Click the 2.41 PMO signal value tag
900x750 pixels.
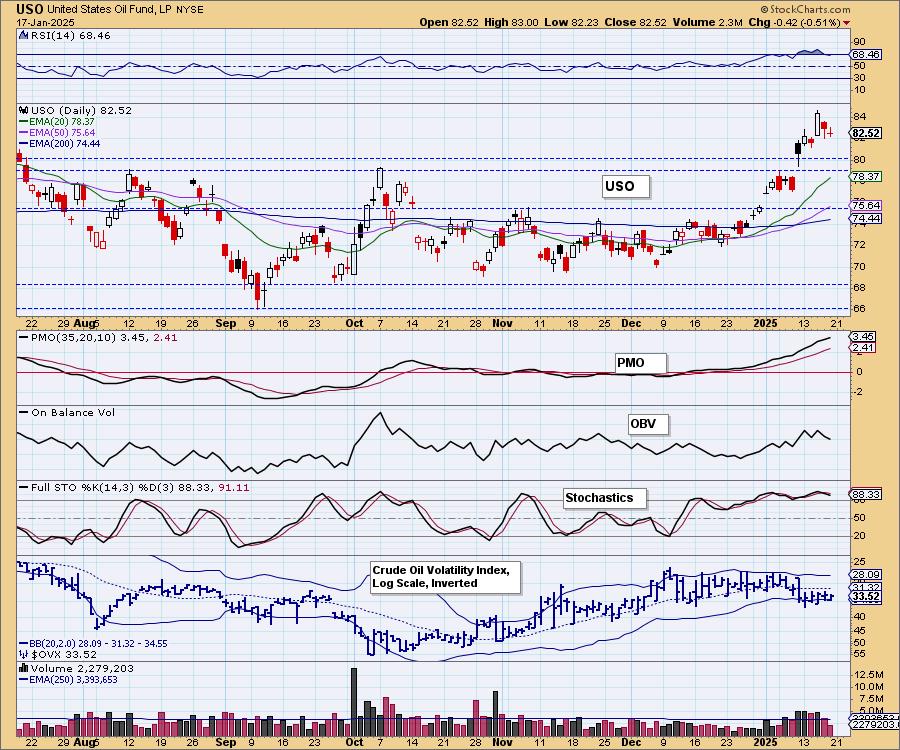(x=863, y=348)
